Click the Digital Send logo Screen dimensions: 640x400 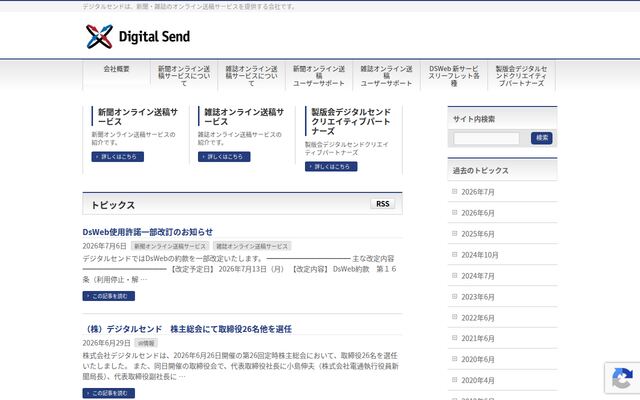[138, 36]
